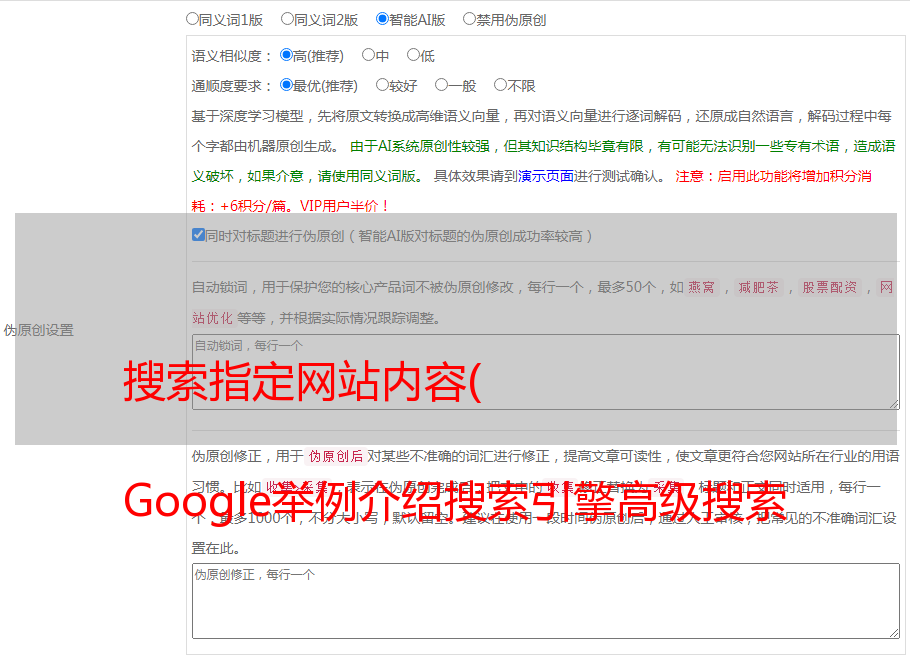This screenshot has width=911, height=658.
Task: Click the 站优化 highlighted keyword text
Action: 213,318
